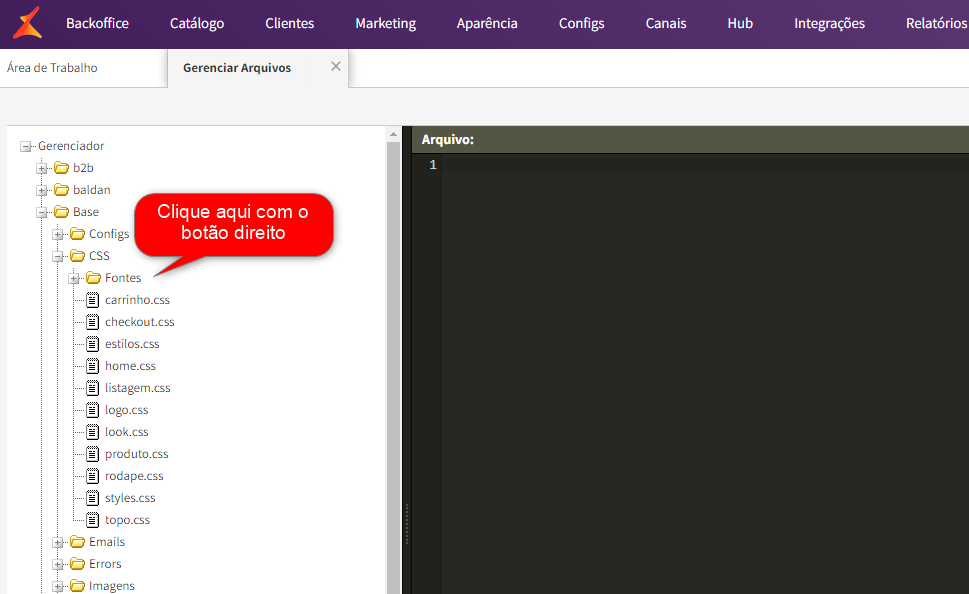Open the Clientes menu

pyautogui.click(x=289, y=23)
